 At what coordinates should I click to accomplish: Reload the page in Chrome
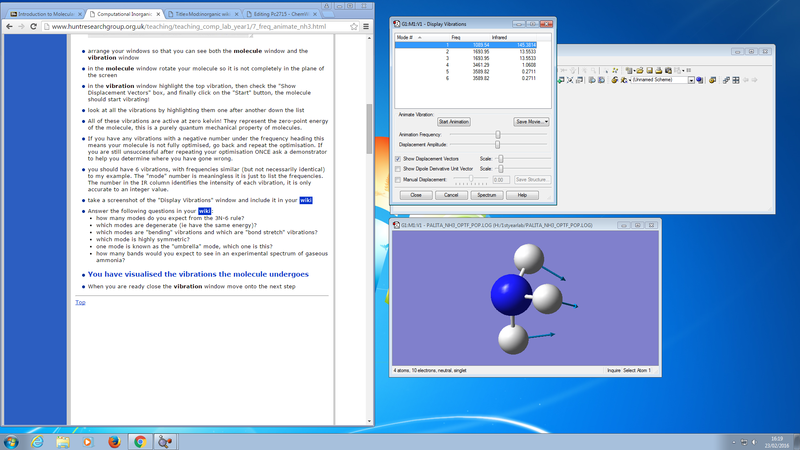click(x=31, y=27)
